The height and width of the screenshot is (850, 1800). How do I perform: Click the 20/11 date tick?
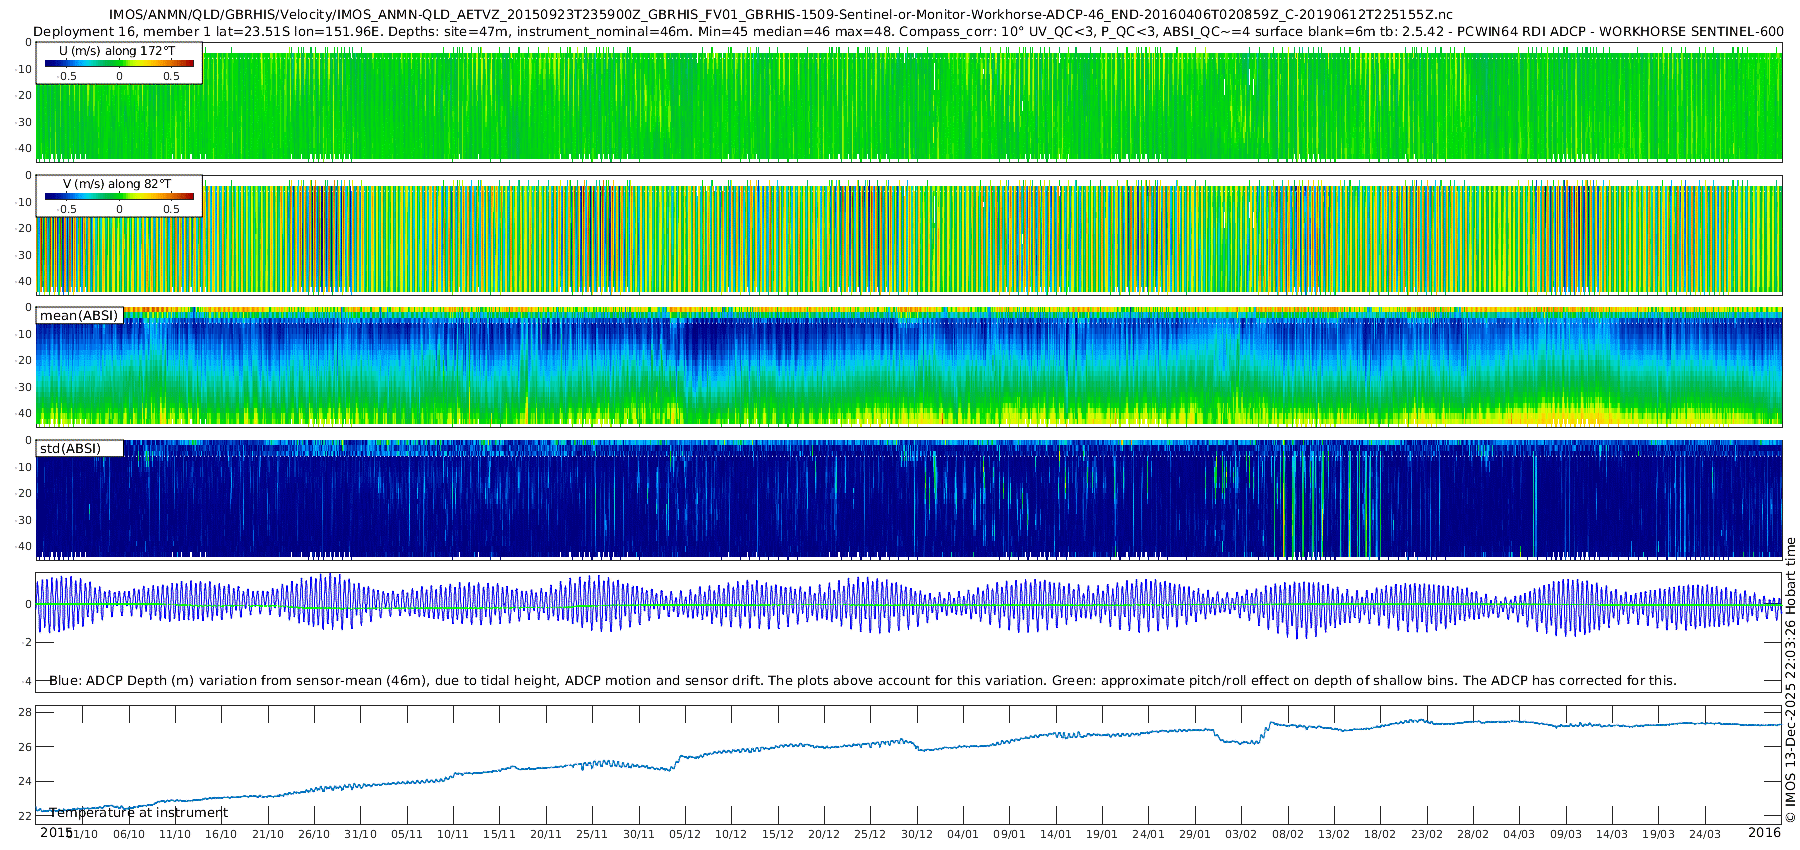[546, 834]
